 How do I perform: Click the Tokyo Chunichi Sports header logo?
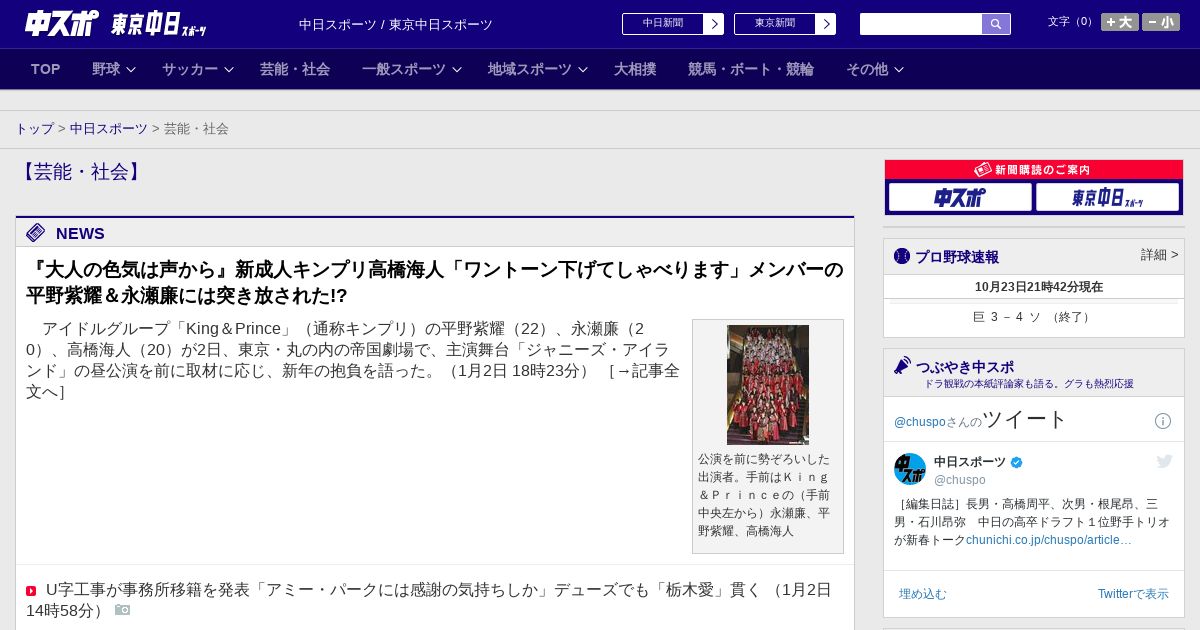tap(158, 24)
